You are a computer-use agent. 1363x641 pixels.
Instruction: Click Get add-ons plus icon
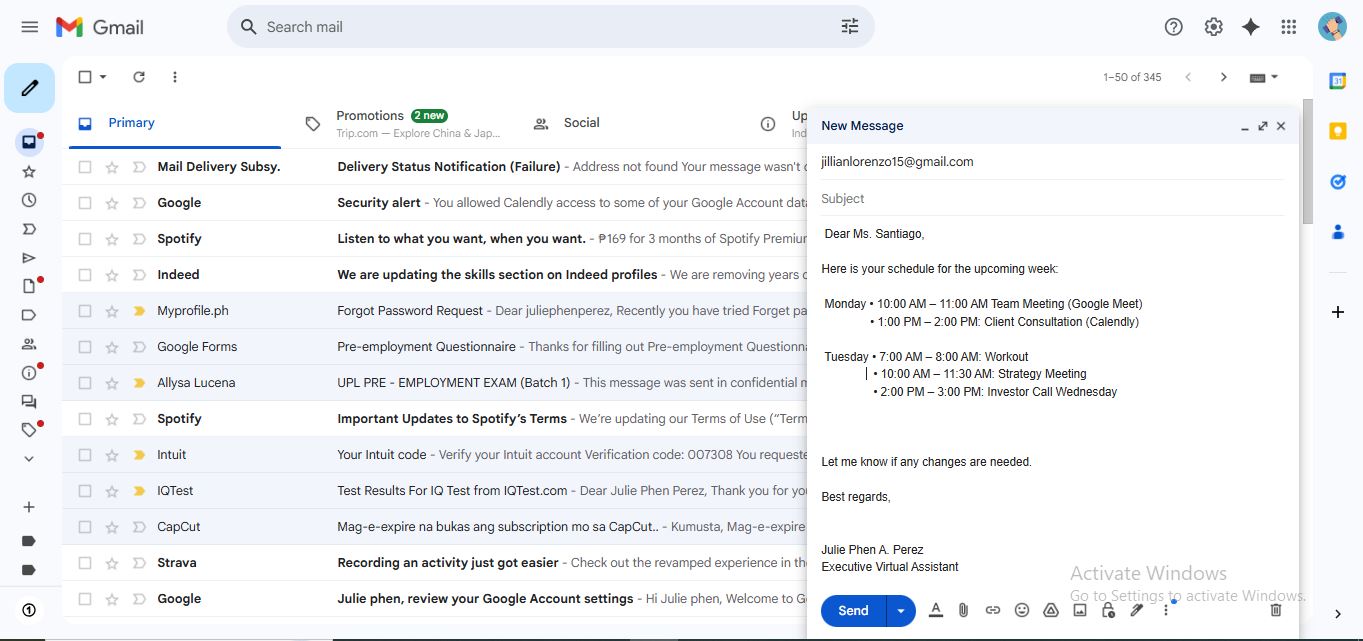click(1337, 312)
